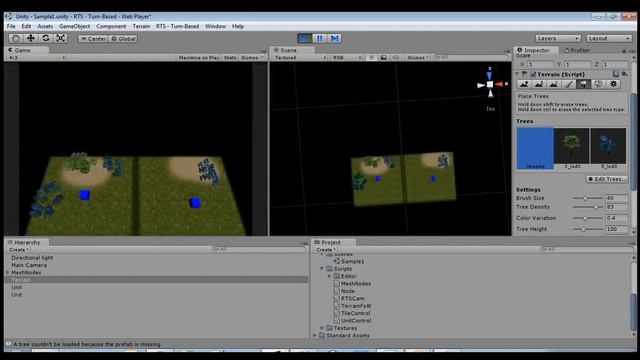The image size is (640, 360).
Task: Expand the Editor folder
Action: (329, 276)
